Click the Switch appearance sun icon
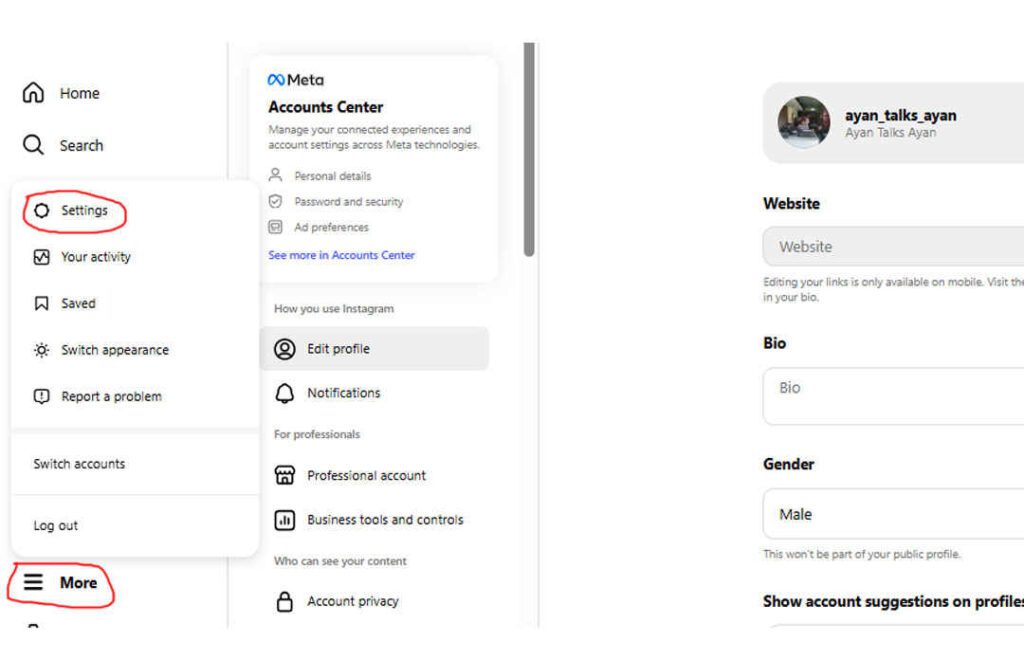Viewport: 1024px width, 660px height. click(41, 350)
